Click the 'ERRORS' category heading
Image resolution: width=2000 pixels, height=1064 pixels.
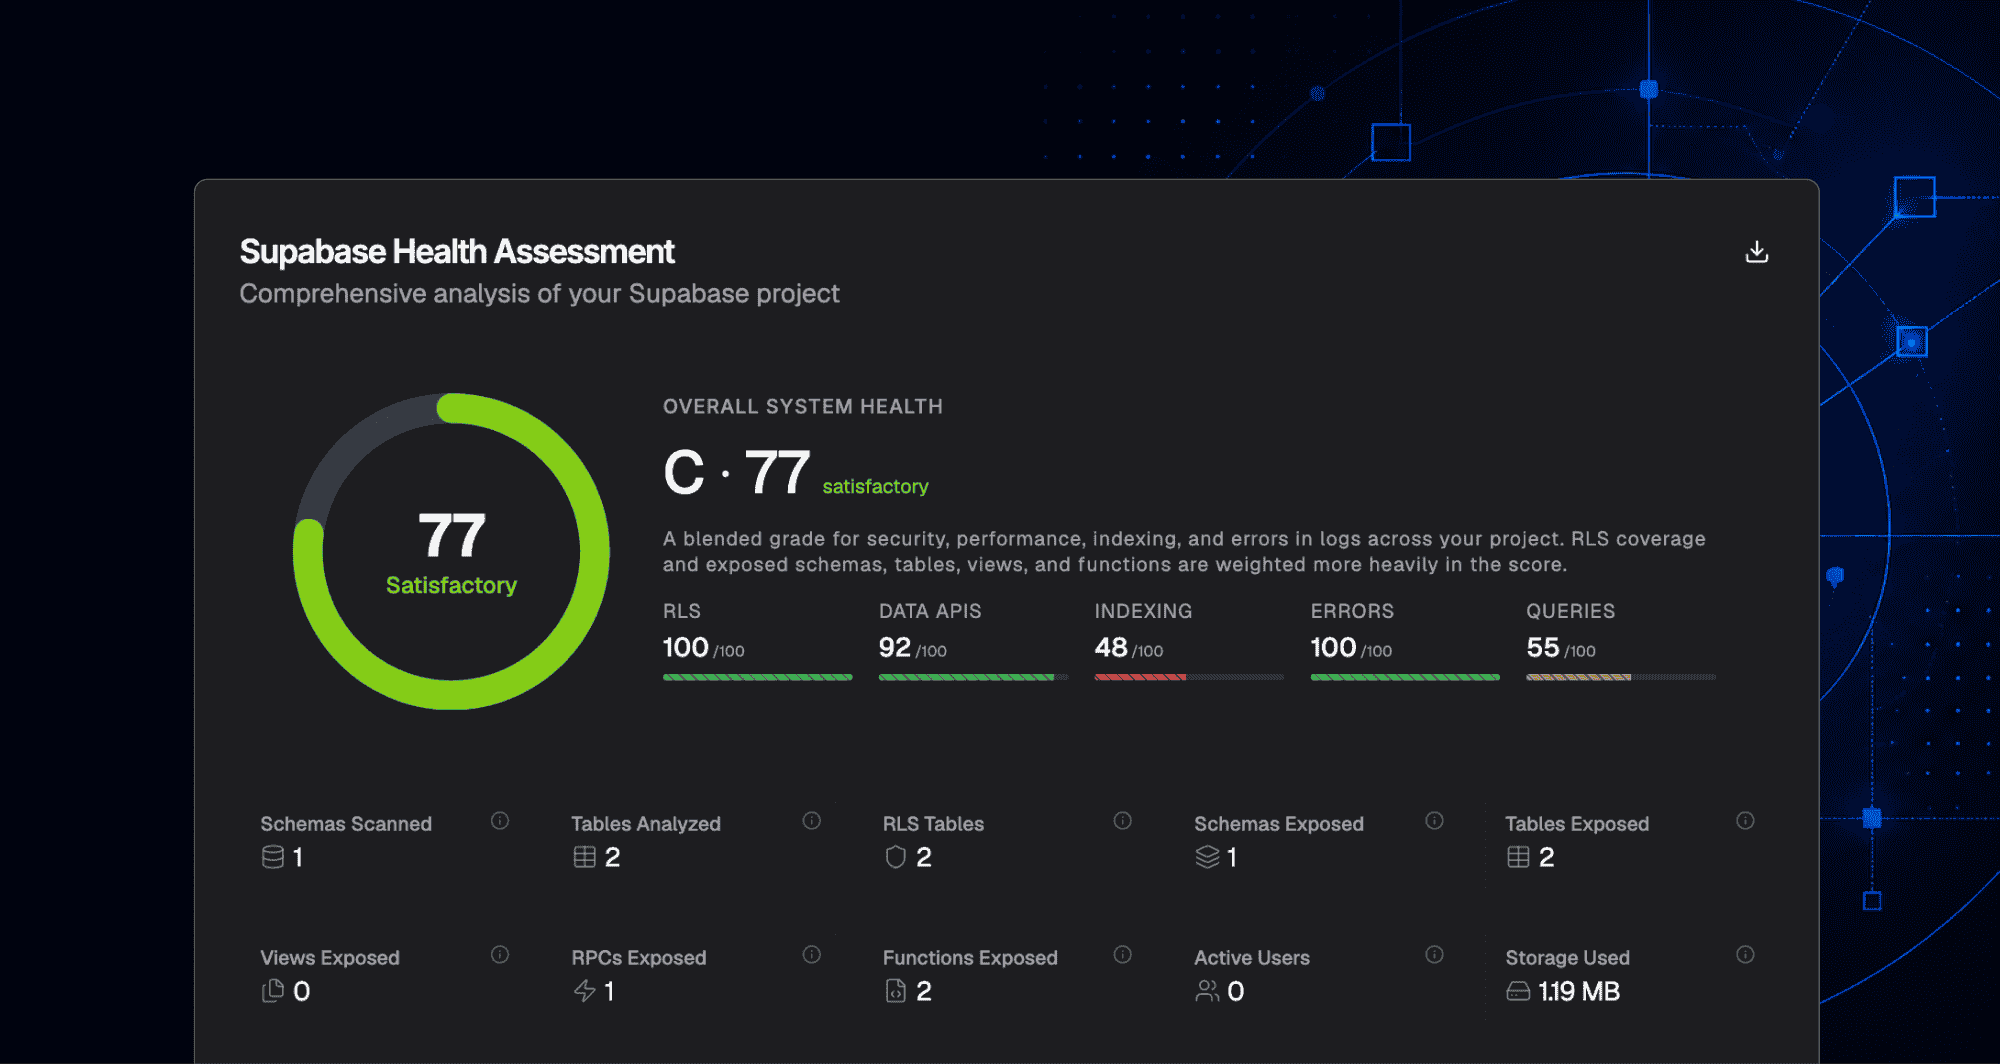(x=1352, y=611)
